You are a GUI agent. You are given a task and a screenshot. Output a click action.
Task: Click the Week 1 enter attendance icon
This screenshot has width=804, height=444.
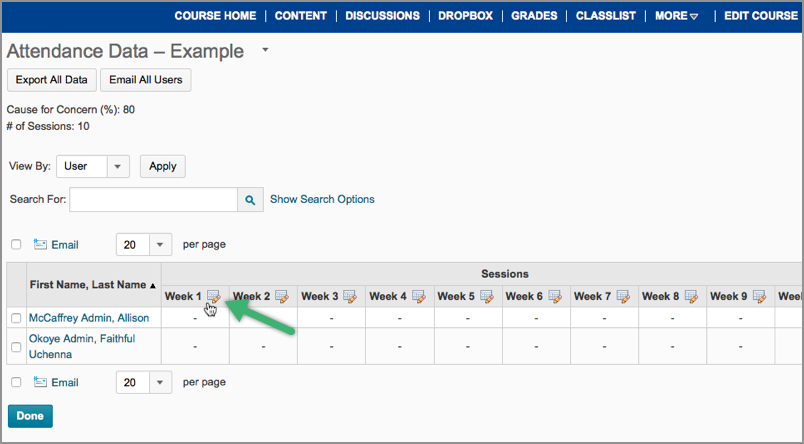214,296
